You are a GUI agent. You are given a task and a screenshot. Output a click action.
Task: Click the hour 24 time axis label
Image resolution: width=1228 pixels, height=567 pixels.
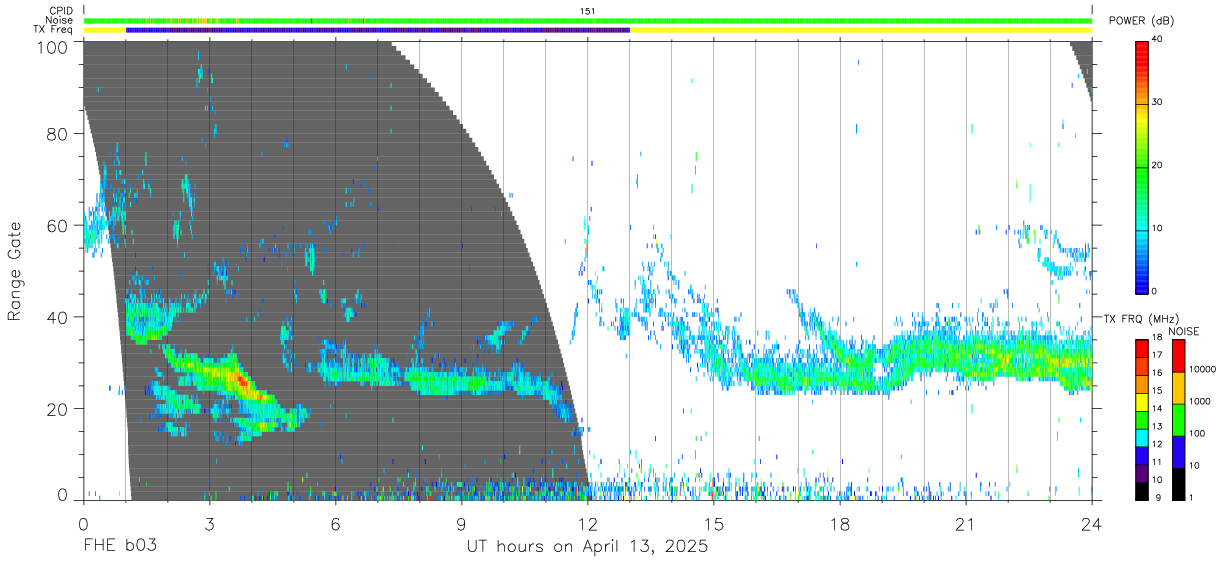pos(1092,523)
